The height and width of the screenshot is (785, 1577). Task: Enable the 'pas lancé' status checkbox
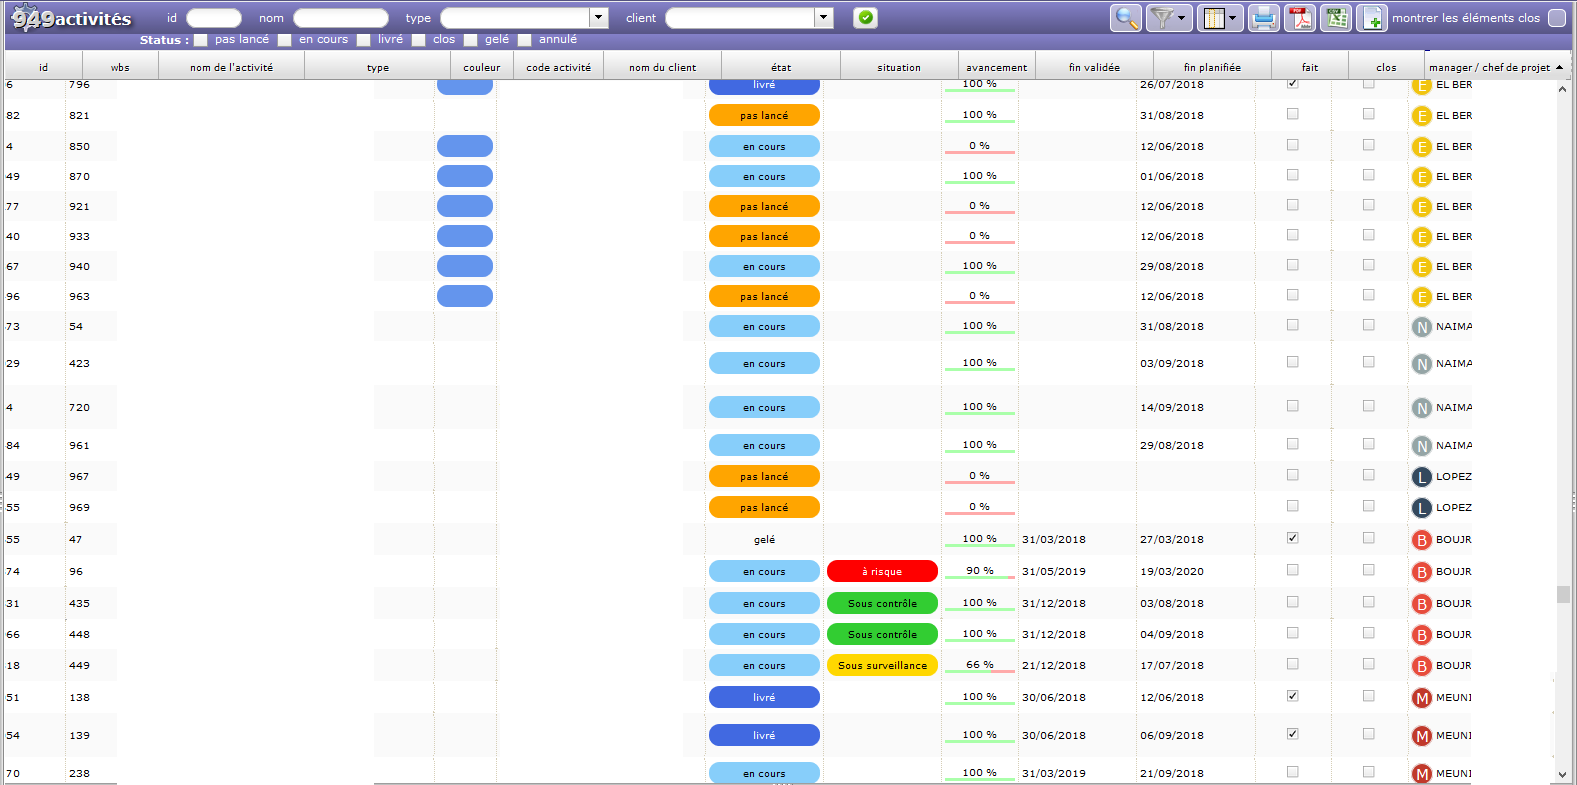tap(201, 40)
